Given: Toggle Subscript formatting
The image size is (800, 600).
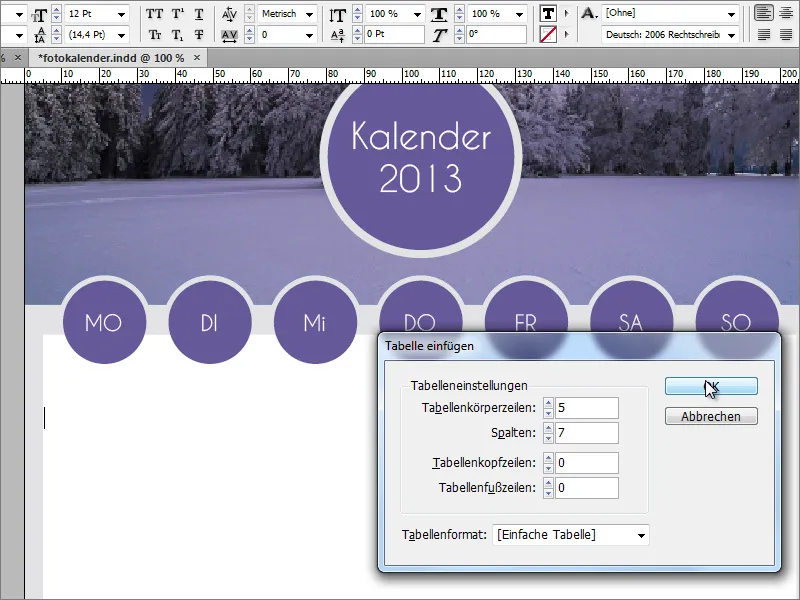Looking at the screenshot, I should click(x=178, y=35).
